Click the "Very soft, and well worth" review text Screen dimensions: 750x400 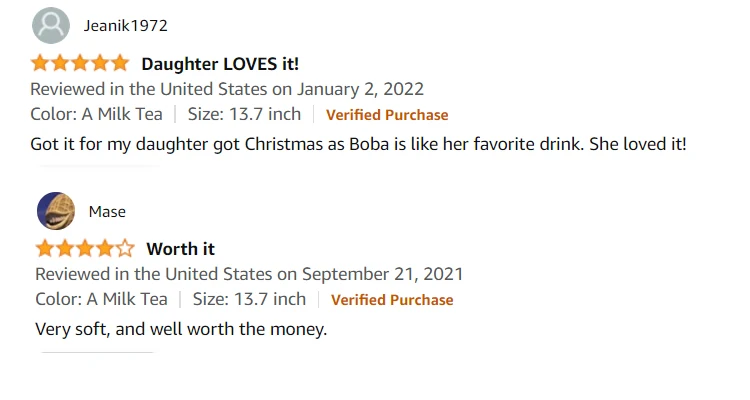(x=181, y=329)
